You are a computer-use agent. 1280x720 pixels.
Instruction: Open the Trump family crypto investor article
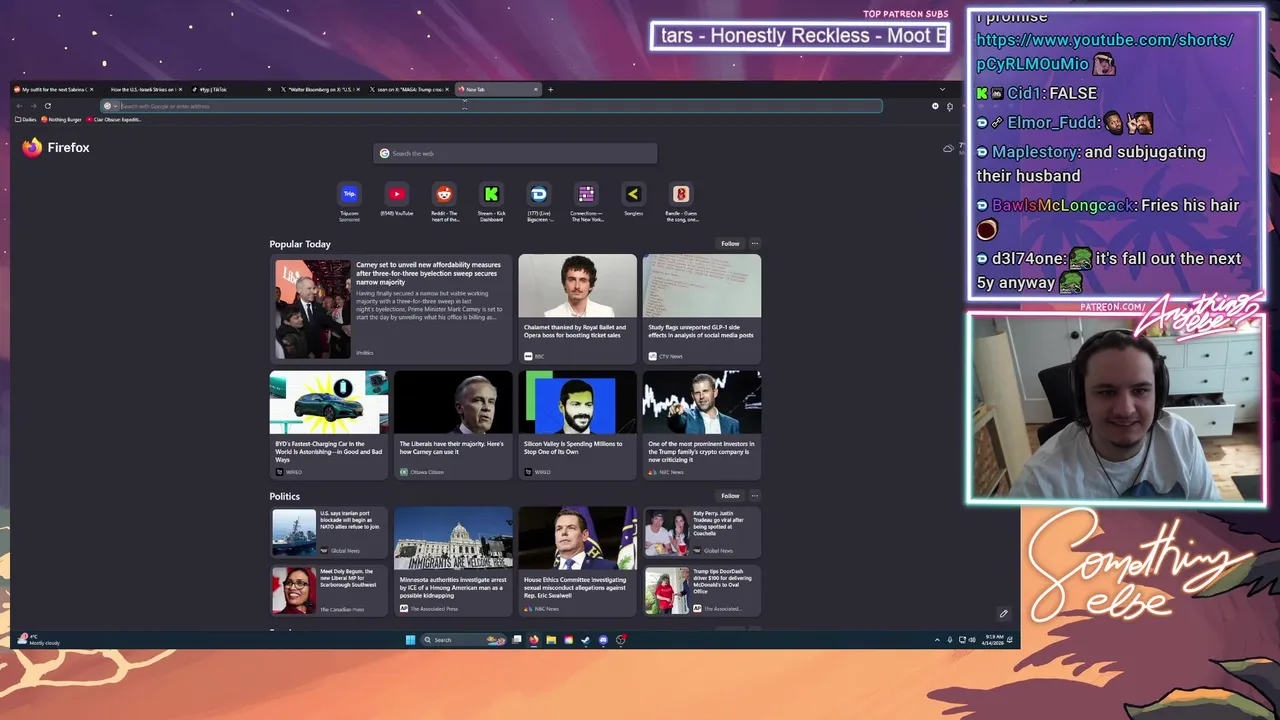pos(701,424)
